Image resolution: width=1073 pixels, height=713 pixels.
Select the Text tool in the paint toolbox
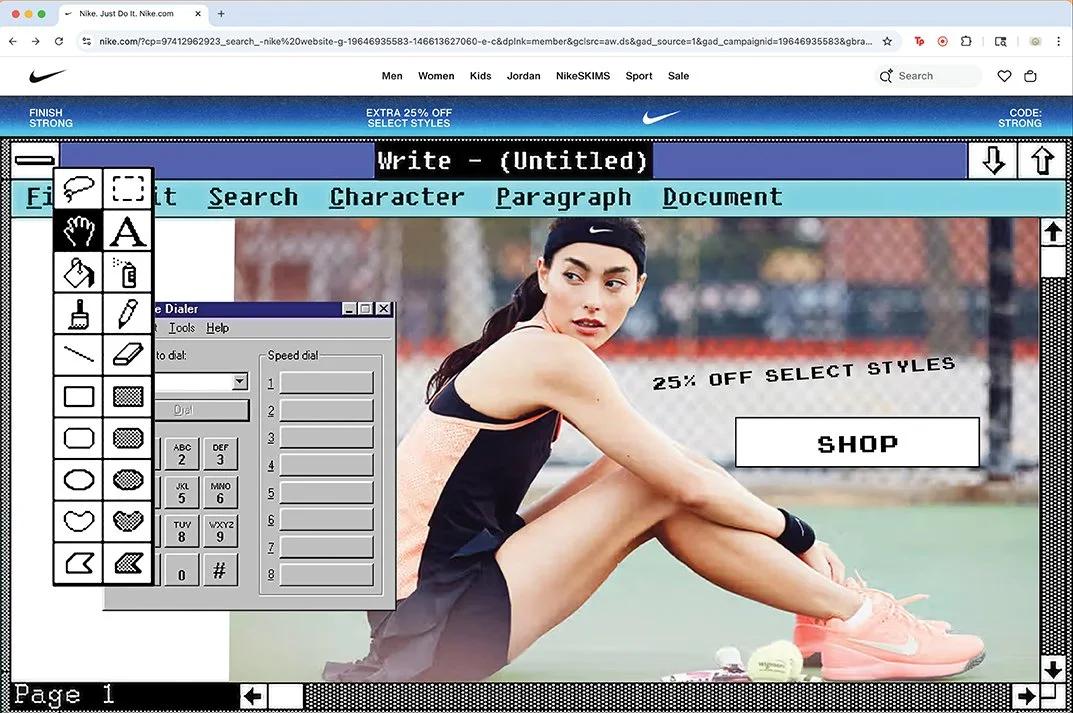(x=127, y=230)
